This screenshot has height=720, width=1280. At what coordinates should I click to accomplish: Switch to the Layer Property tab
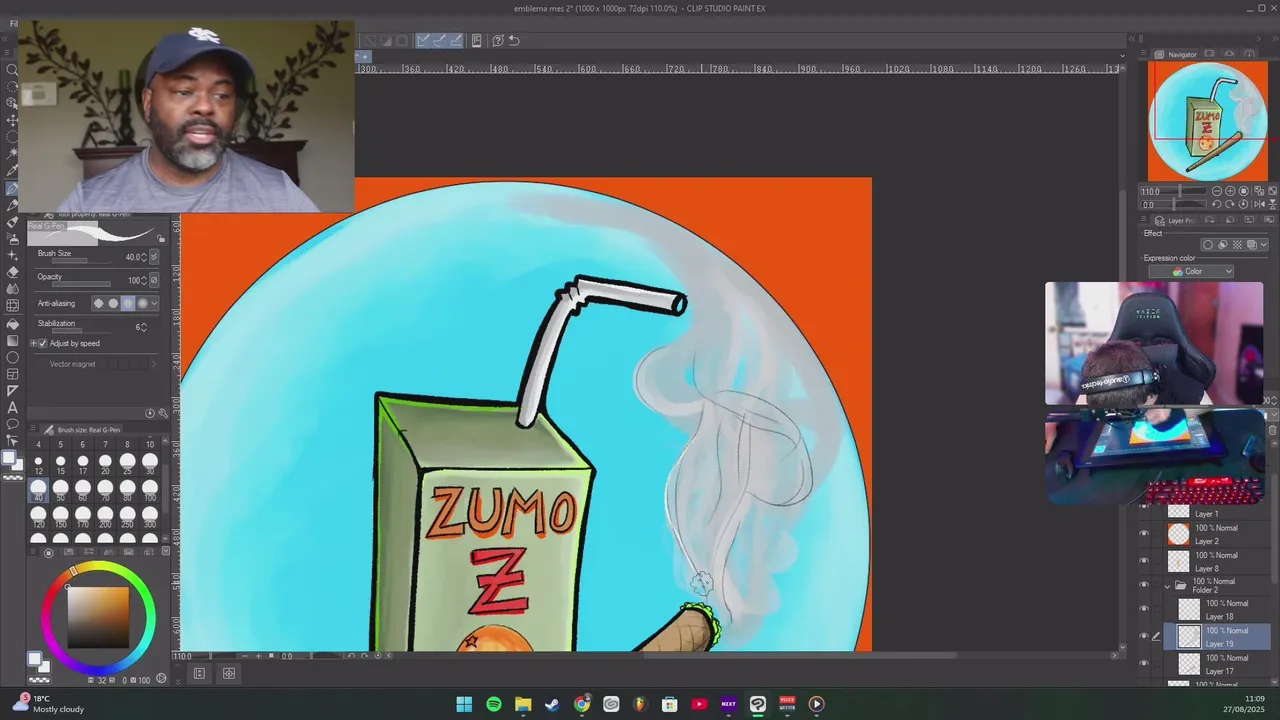tap(1177, 221)
